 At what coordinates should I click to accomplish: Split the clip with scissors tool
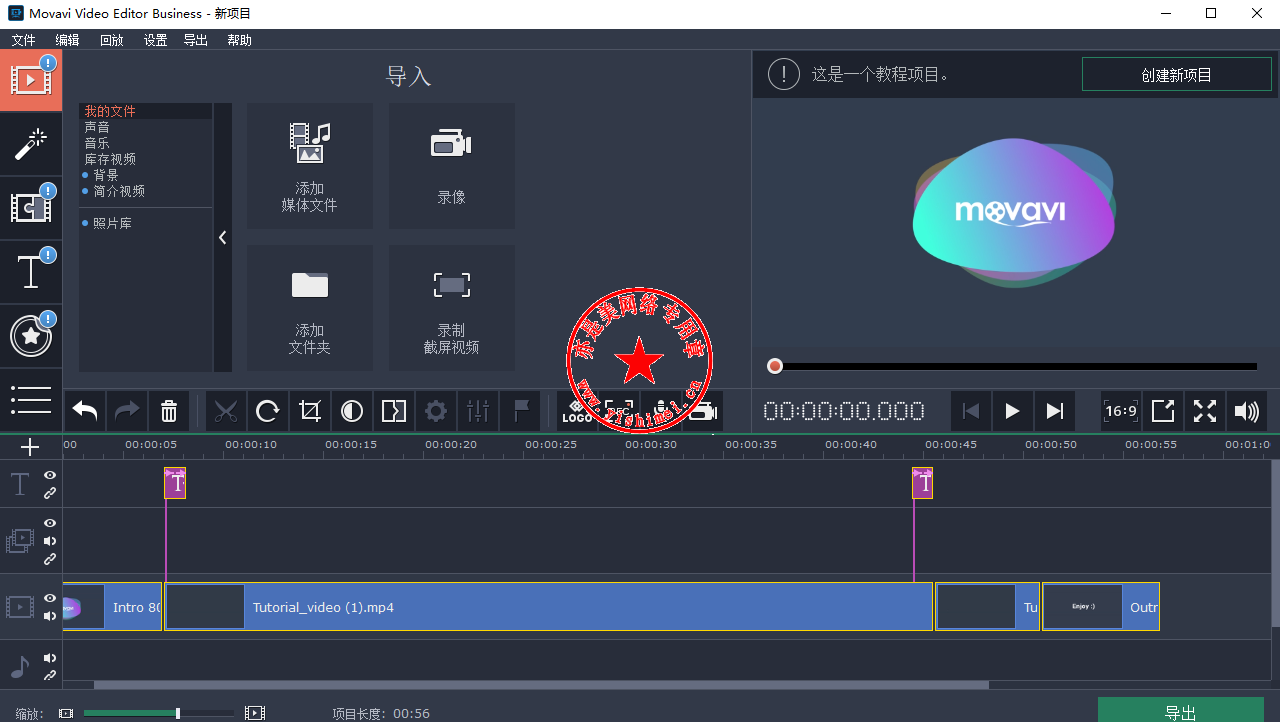click(226, 411)
